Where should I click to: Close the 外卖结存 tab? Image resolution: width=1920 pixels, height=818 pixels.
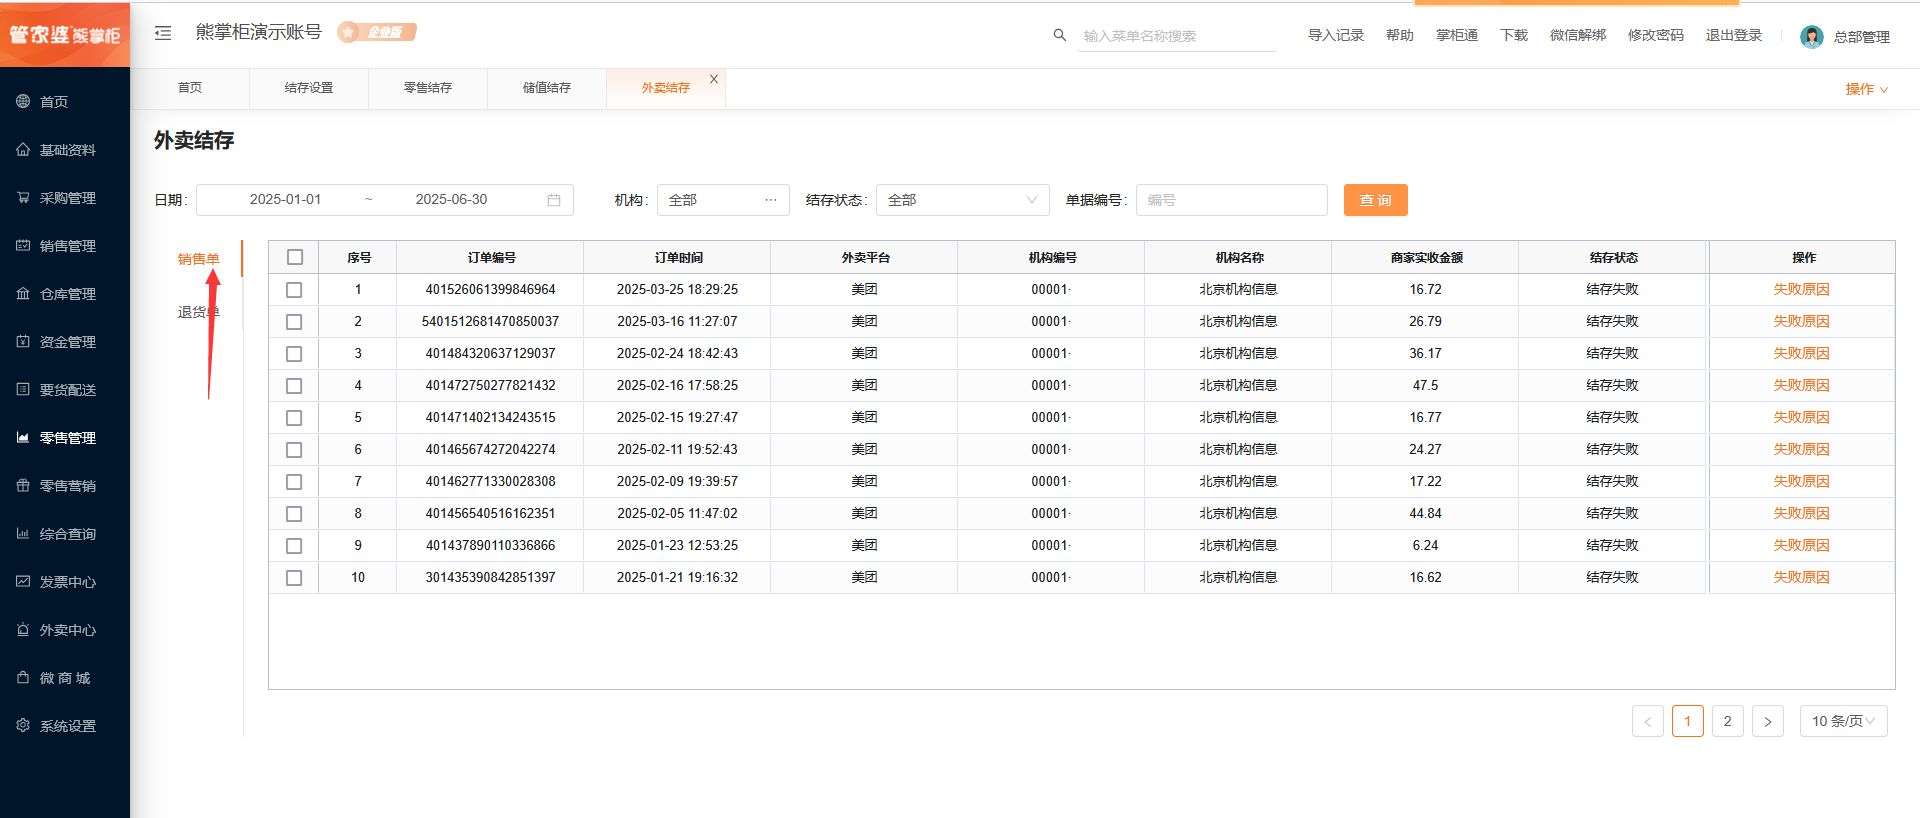click(714, 79)
